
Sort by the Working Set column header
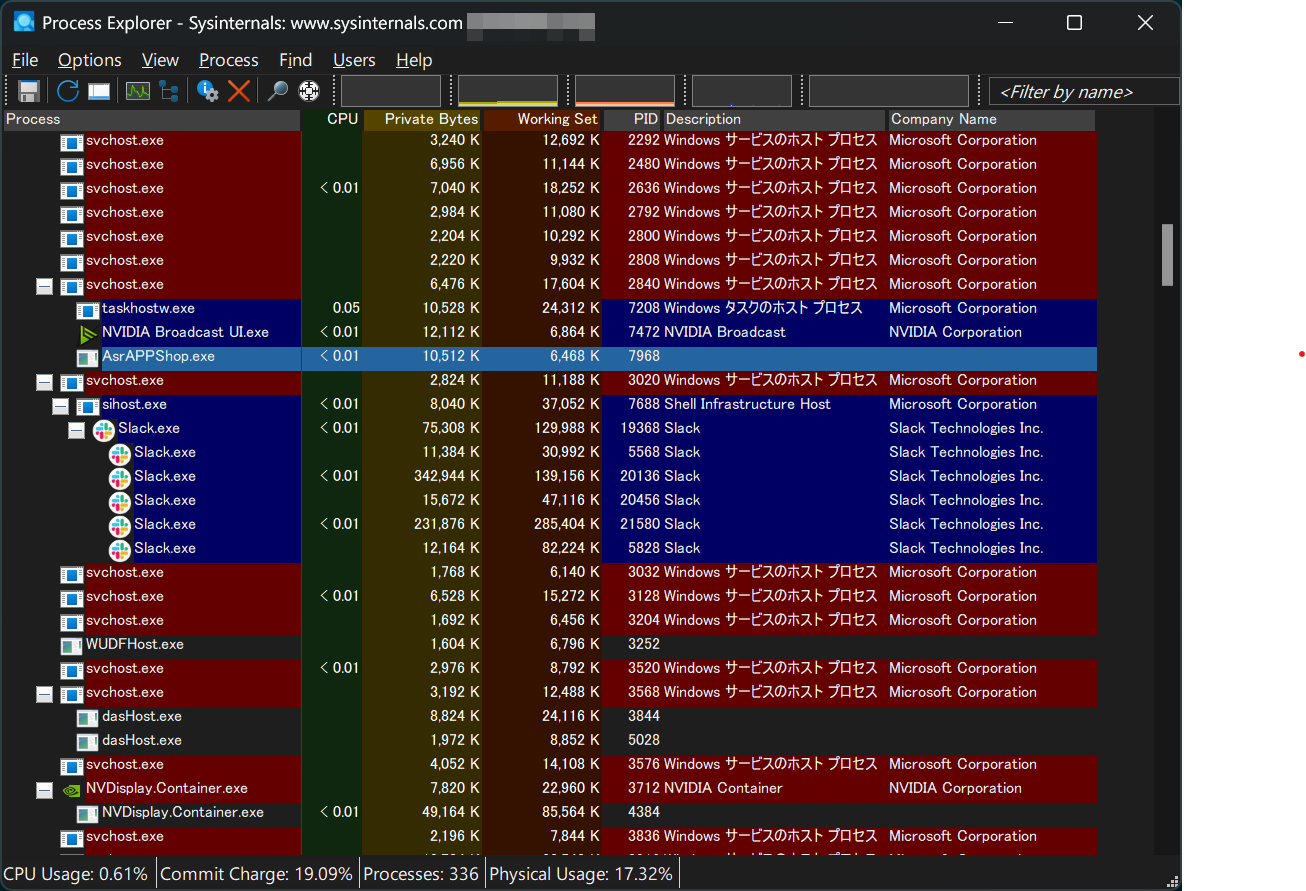tap(543, 119)
